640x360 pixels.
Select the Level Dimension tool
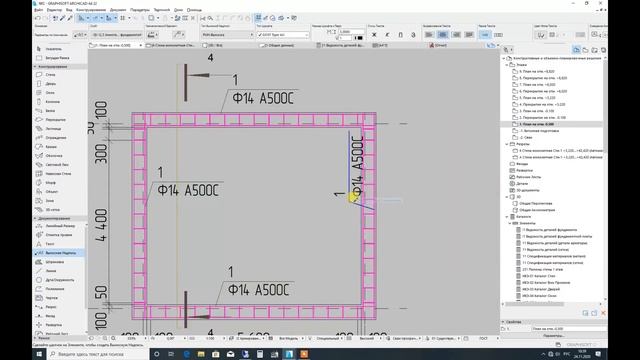click(x=60, y=235)
